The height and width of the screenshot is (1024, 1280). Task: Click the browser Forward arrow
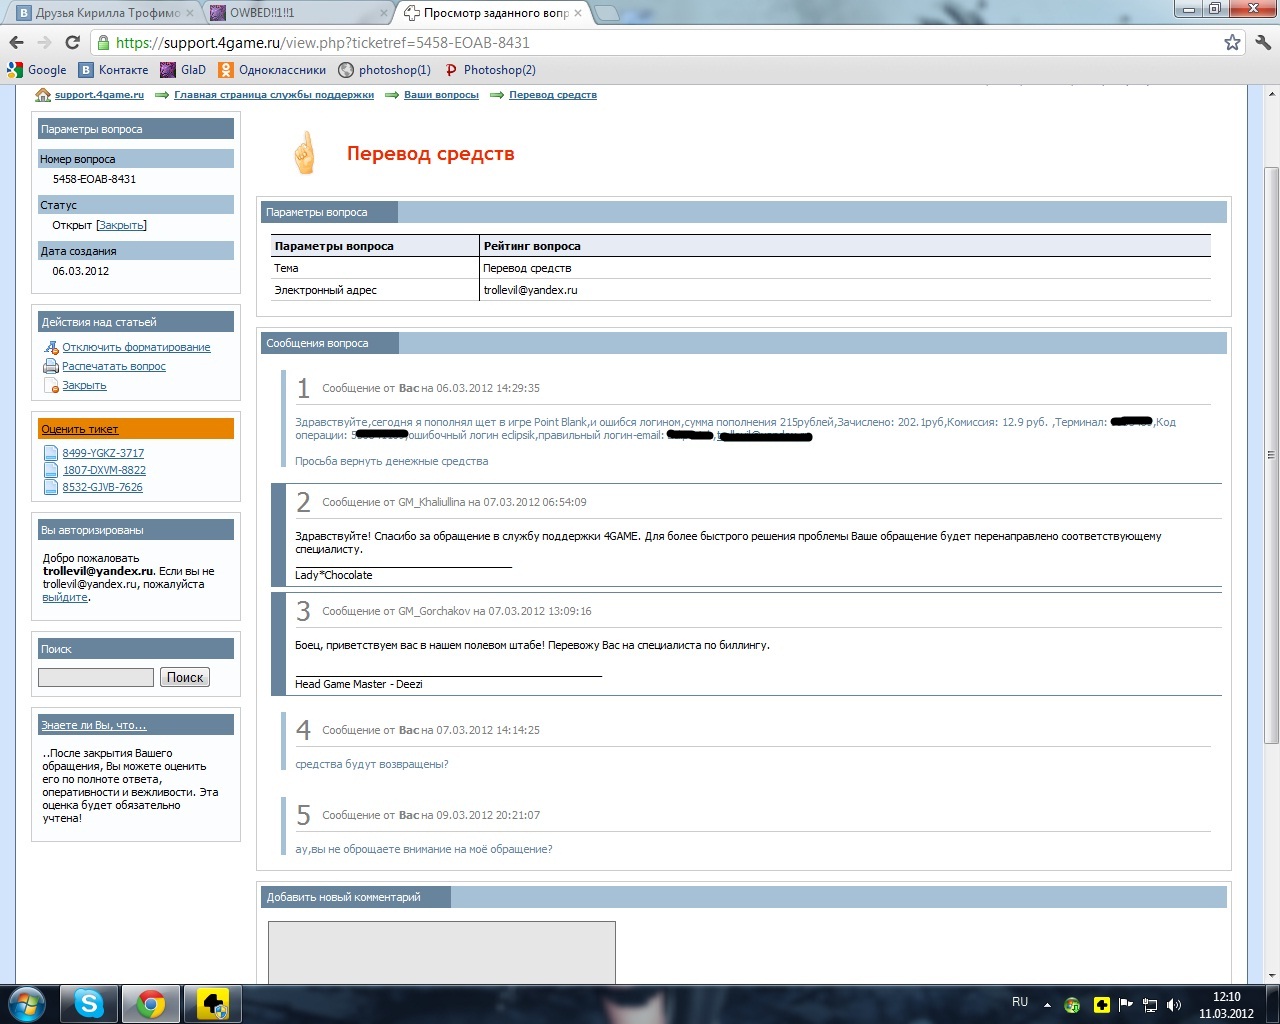(x=44, y=43)
